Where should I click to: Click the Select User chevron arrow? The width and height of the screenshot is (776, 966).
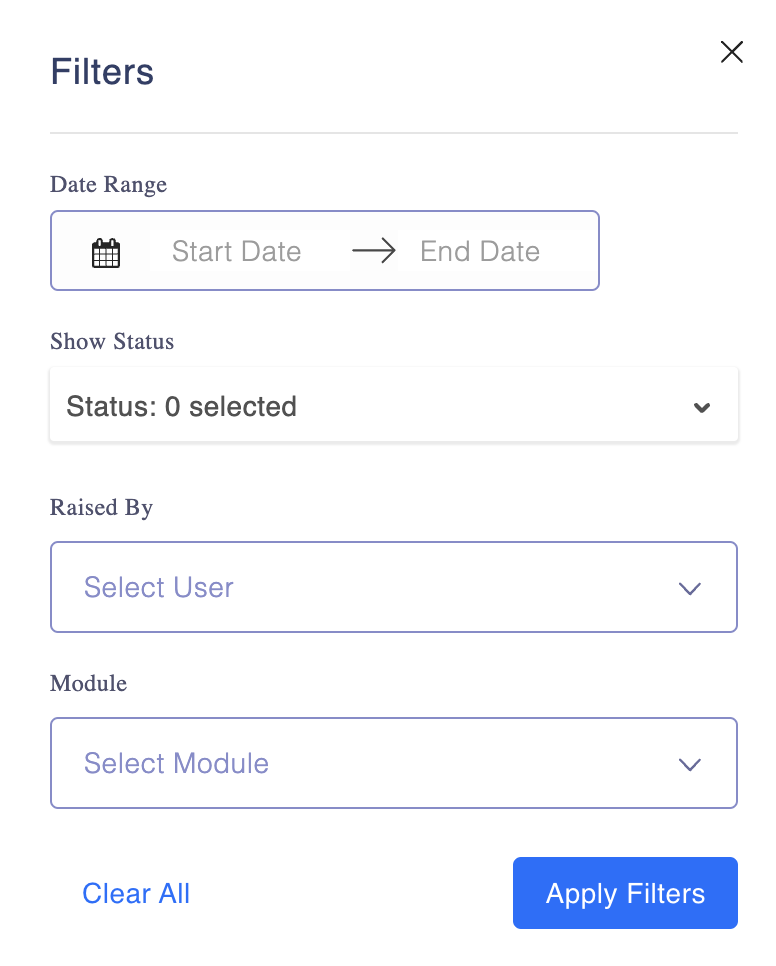(689, 588)
